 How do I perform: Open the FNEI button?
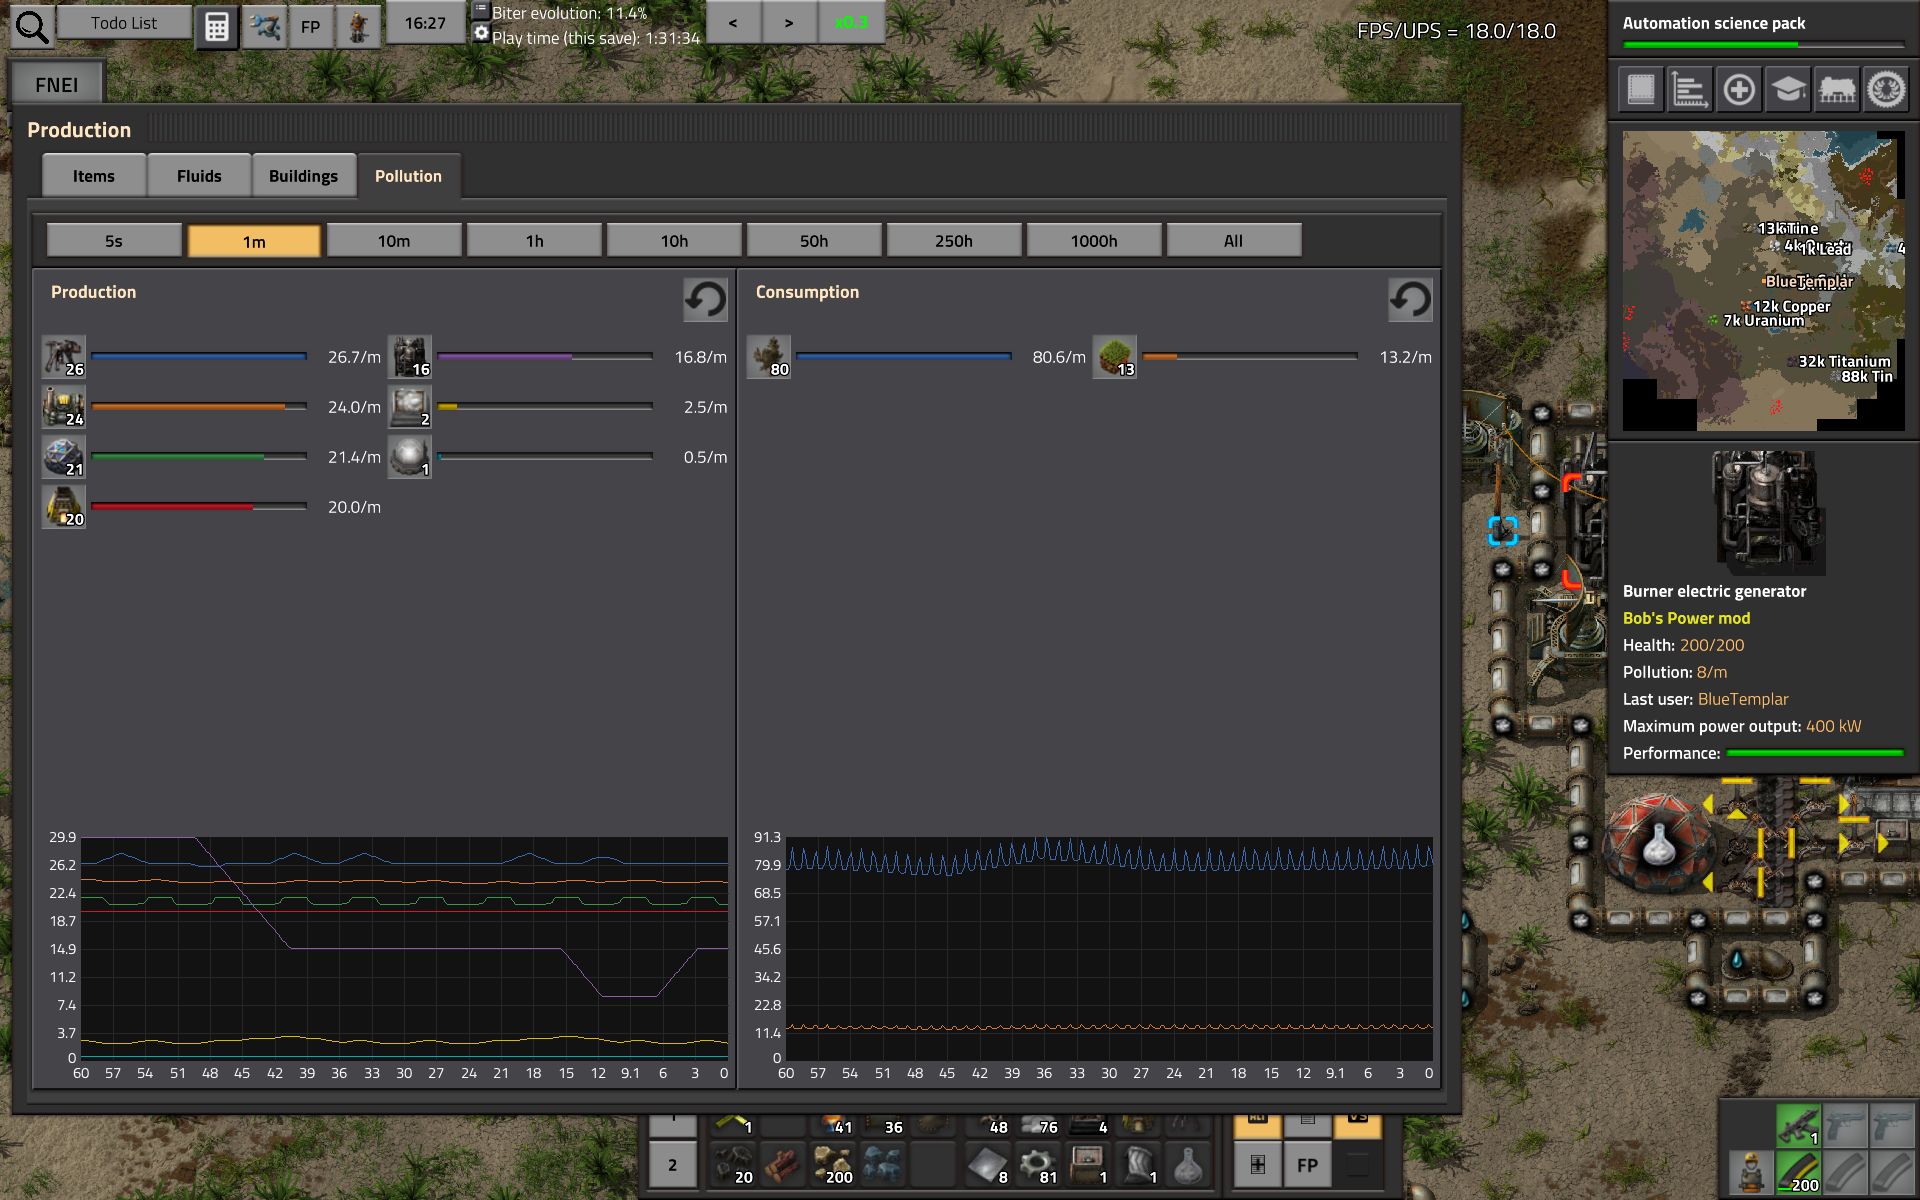tap(57, 85)
